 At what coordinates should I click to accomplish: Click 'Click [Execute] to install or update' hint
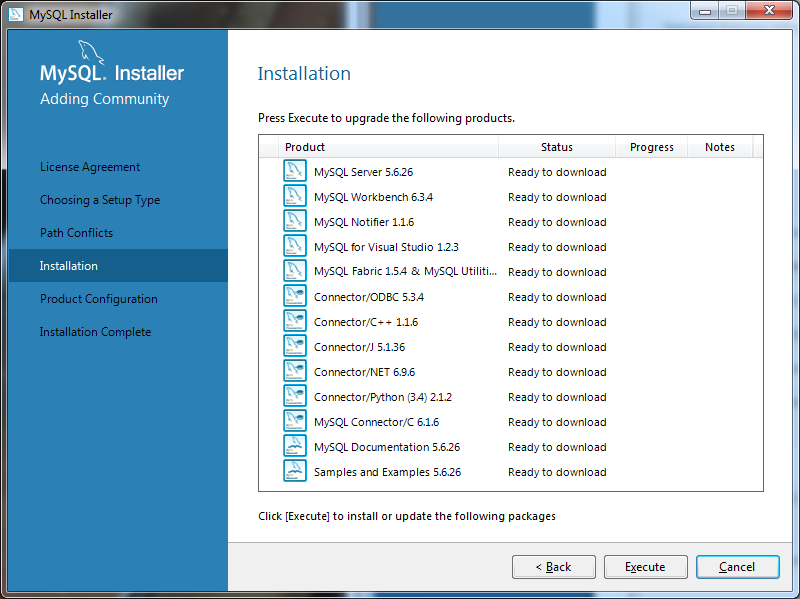(x=407, y=516)
